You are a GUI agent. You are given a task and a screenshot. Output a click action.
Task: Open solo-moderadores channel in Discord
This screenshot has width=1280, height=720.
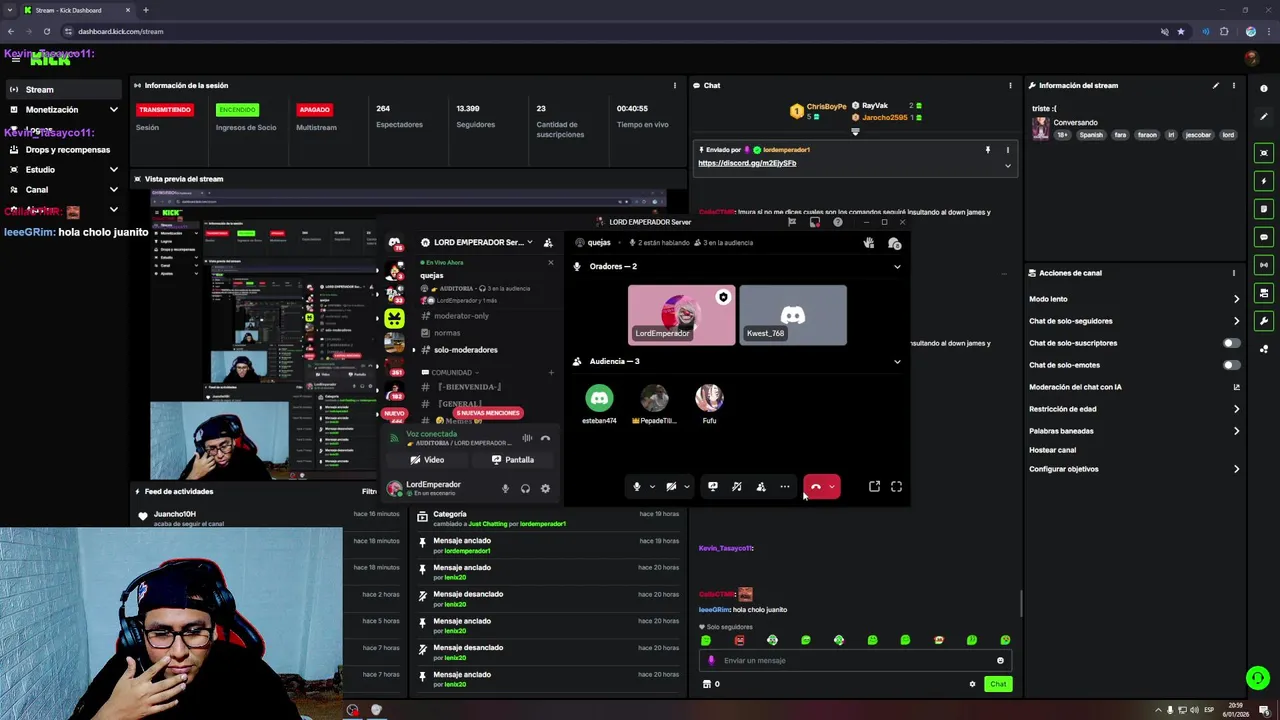[x=465, y=350]
